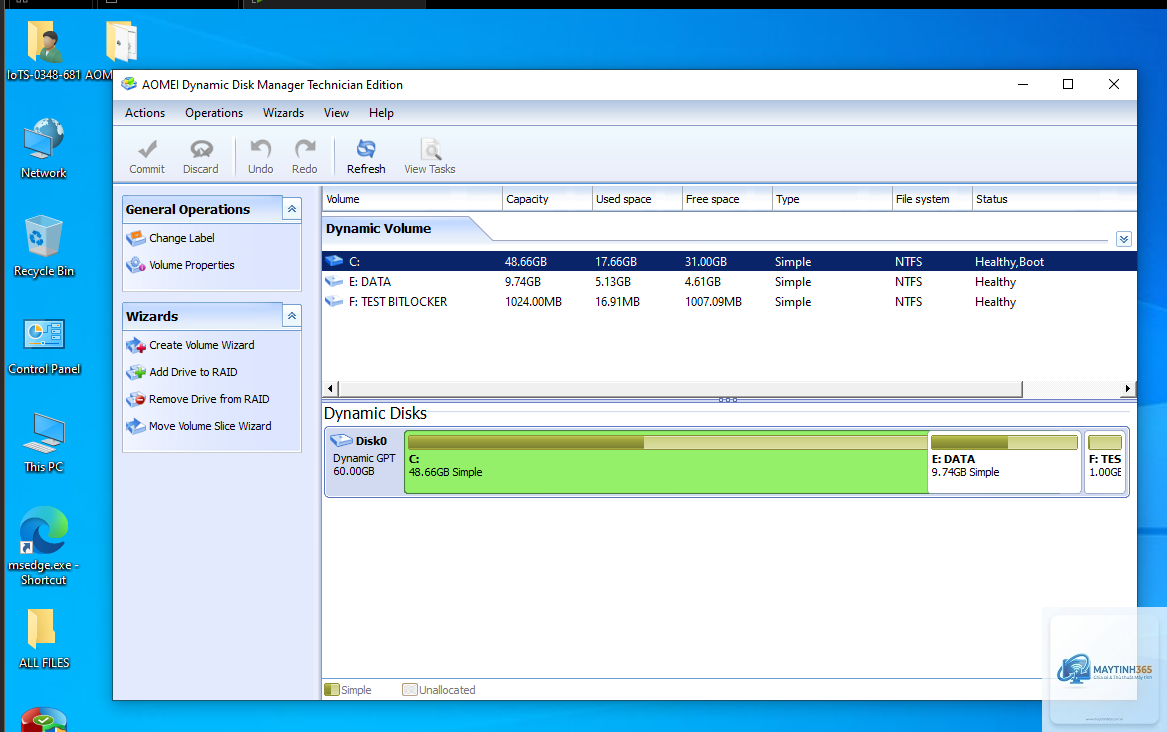This screenshot has height=732, width=1167.
Task: Click the volume list horizontal scrollbar thumb
Action: click(680, 388)
